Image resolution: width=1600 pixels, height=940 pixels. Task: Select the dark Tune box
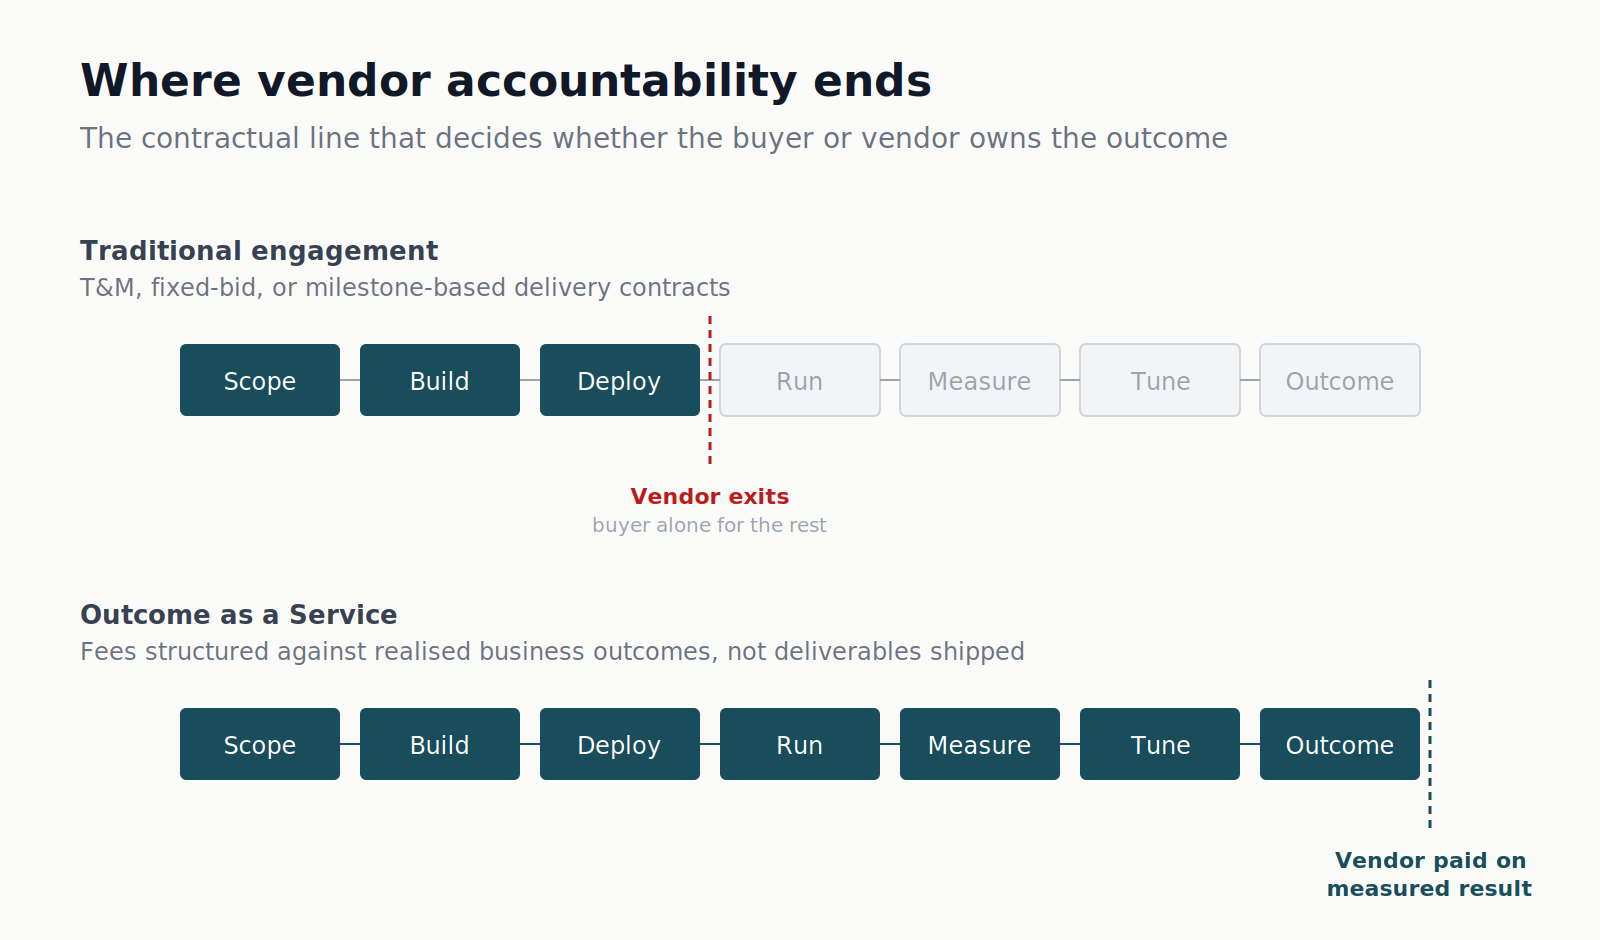click(1160, 744)
